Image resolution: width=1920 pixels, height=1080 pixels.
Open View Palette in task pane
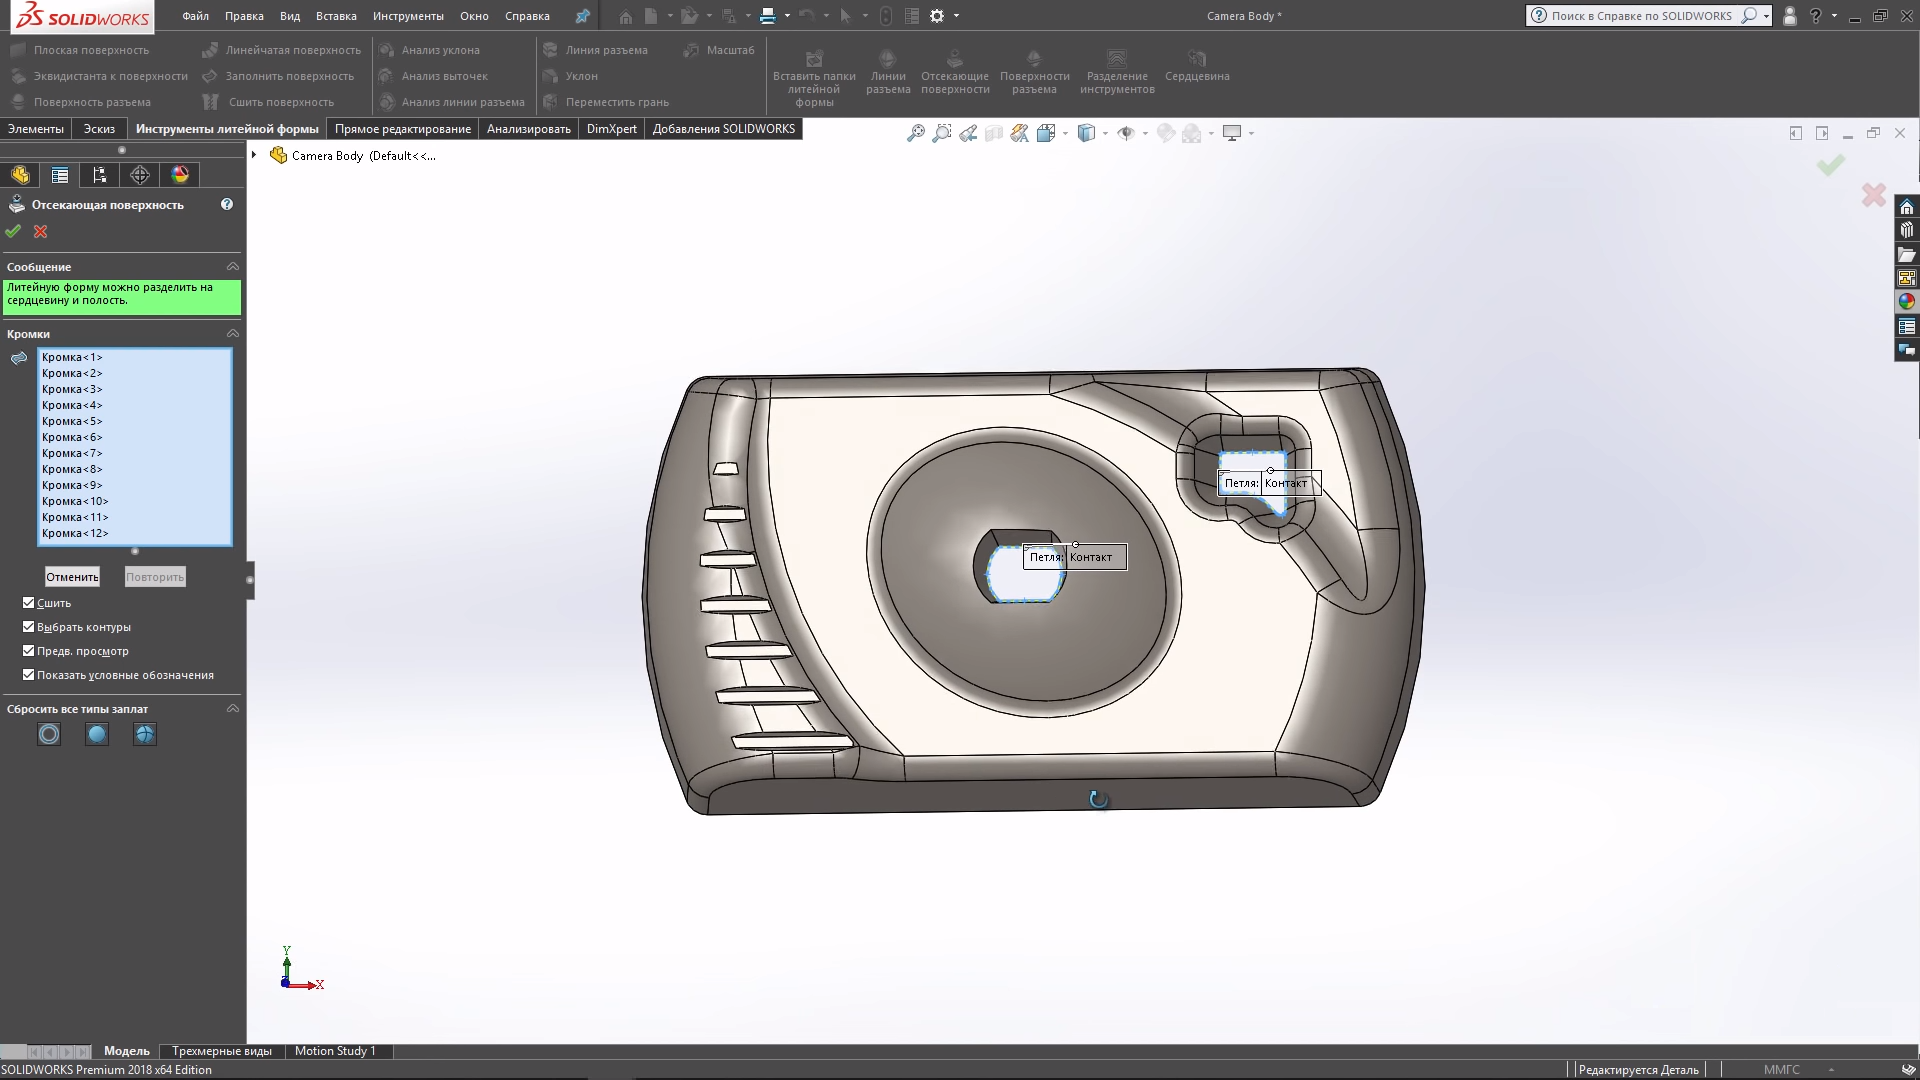(x=1906, y=278)
